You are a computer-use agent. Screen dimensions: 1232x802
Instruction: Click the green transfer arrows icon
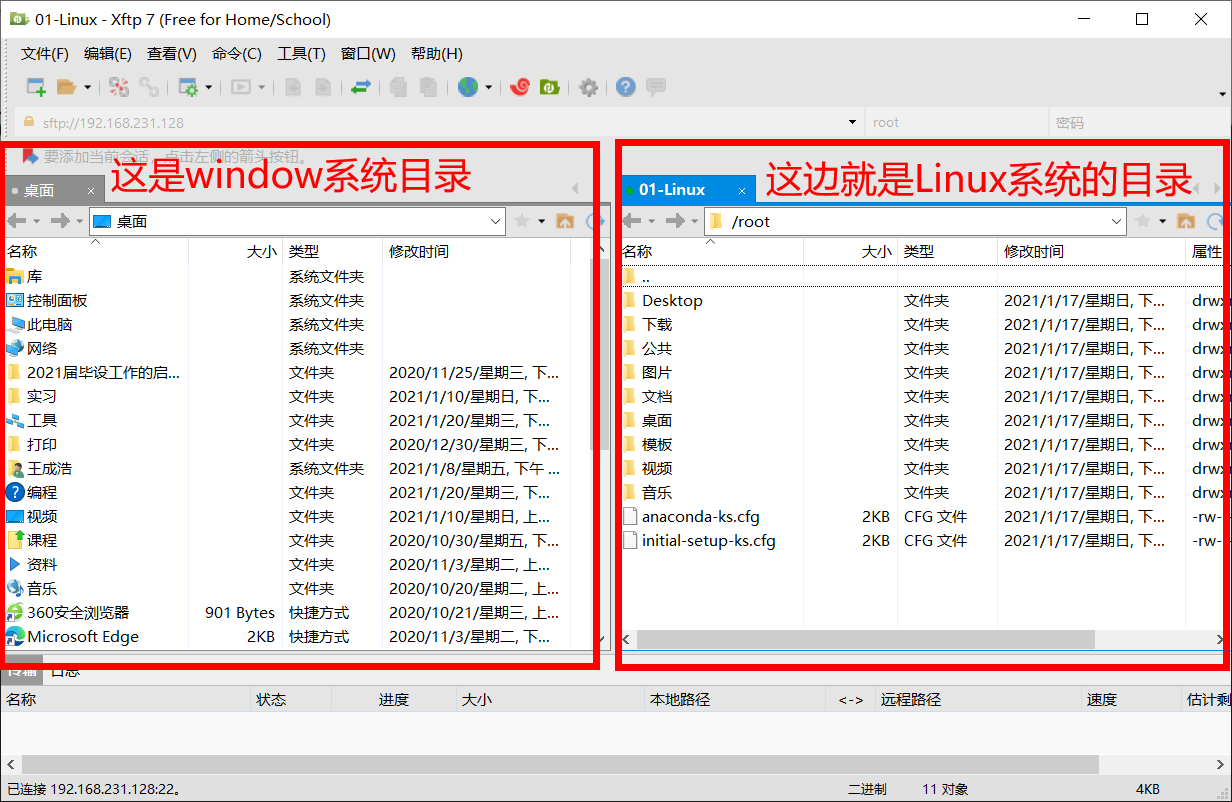pos(361,87)
